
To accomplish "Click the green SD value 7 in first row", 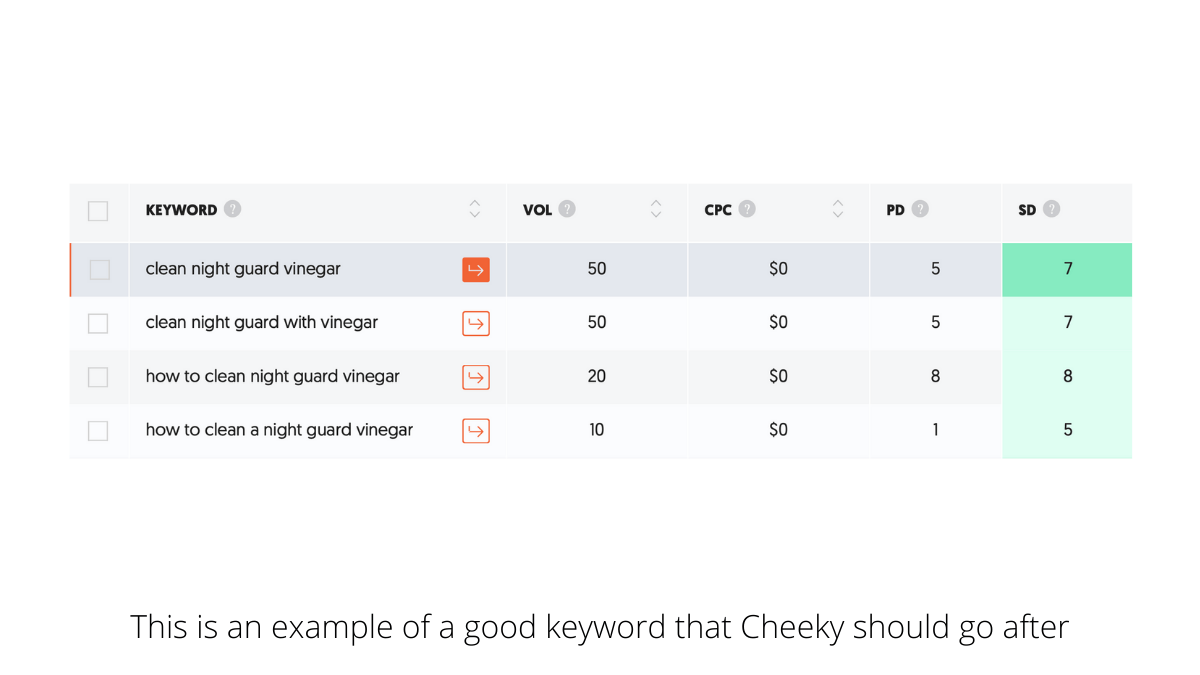I will [x=1067, y=270].
